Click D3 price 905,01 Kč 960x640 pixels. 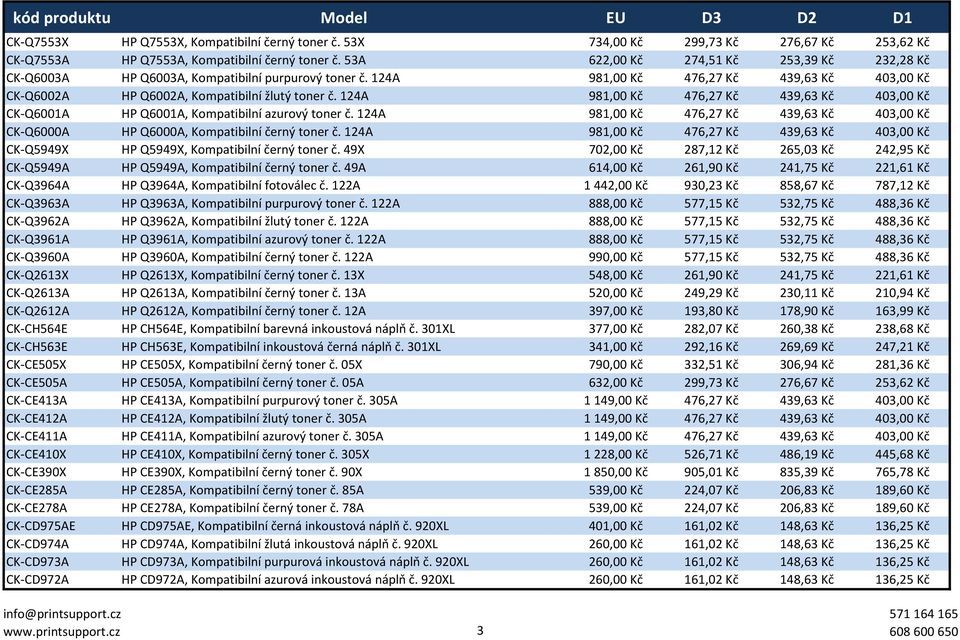pyautogui.click(x=711, y=472)
